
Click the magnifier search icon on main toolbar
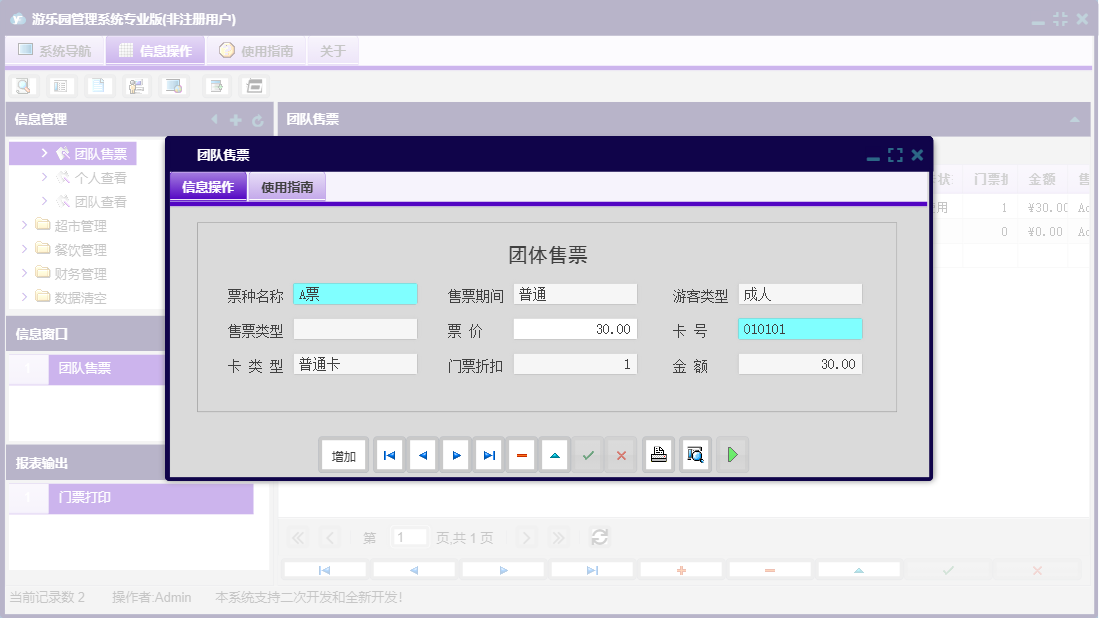point(22,86)
